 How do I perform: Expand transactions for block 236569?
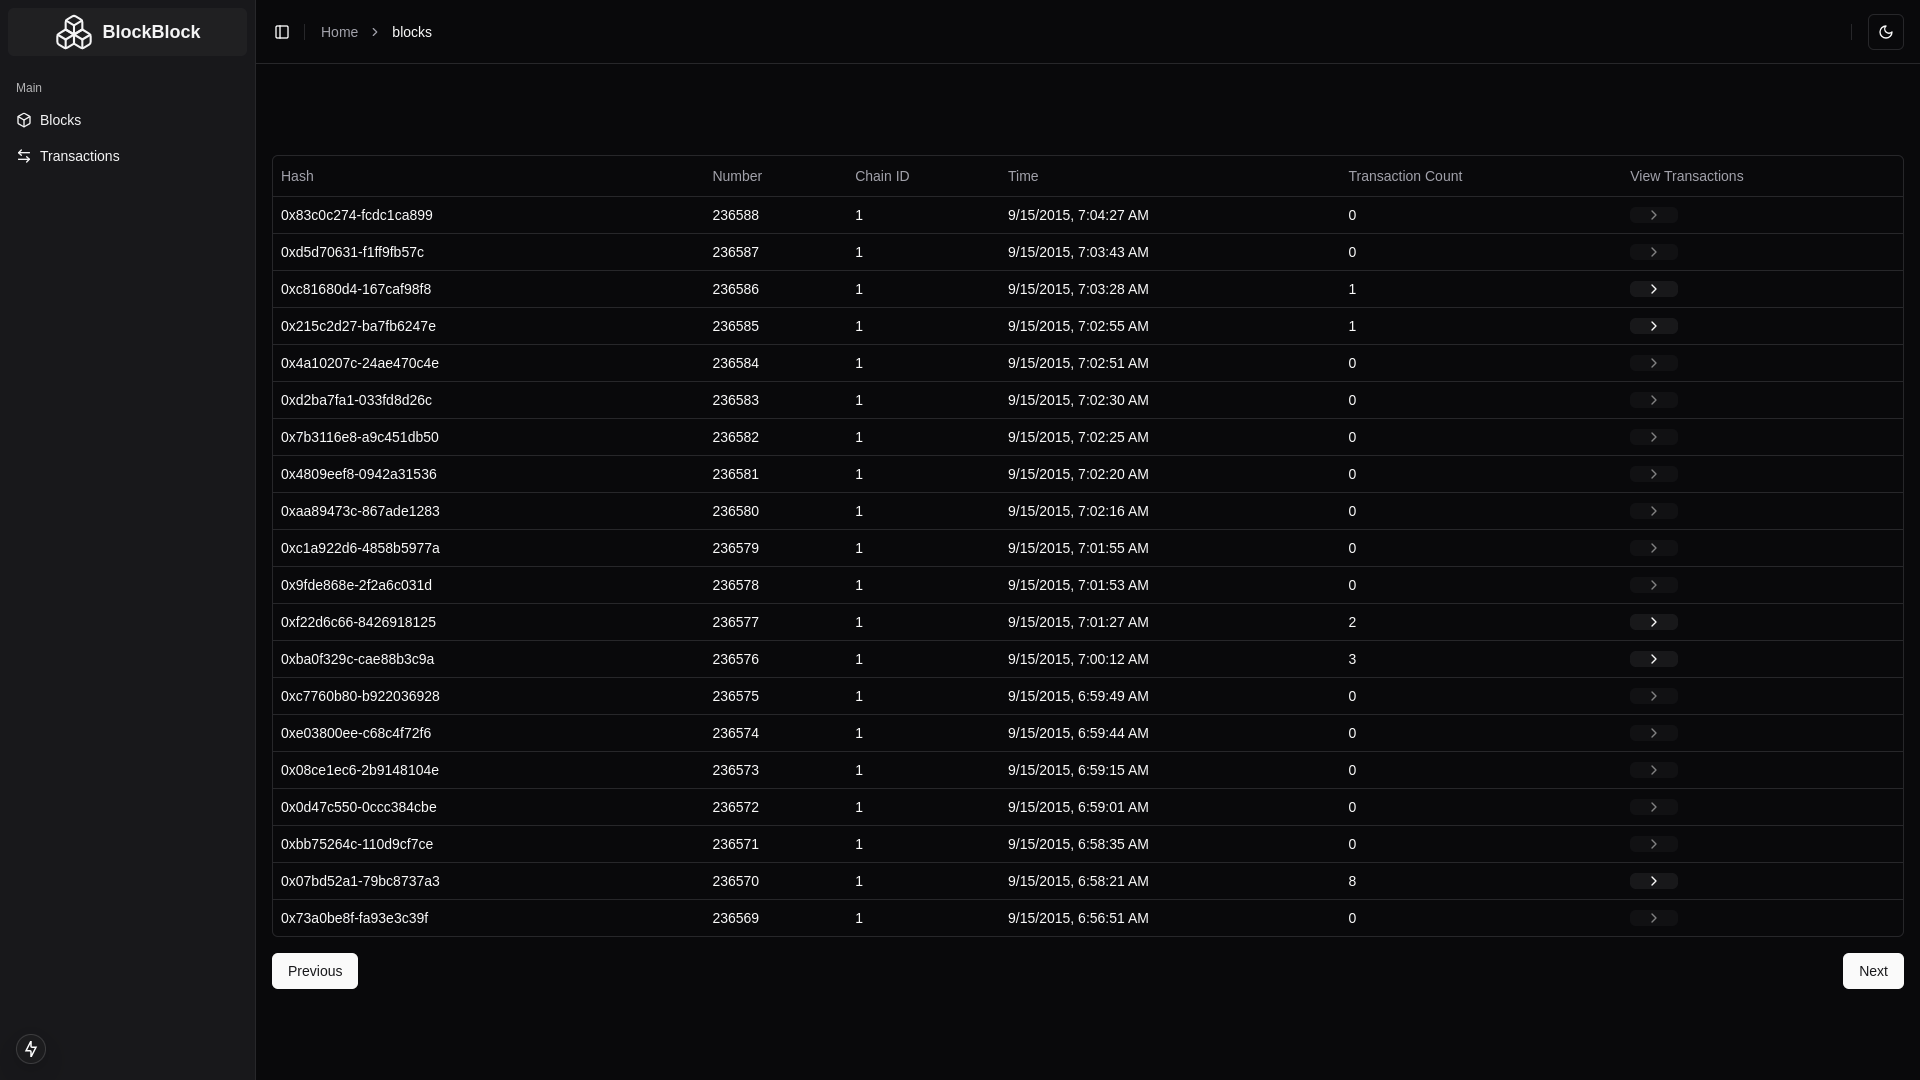click(1653, 917)
